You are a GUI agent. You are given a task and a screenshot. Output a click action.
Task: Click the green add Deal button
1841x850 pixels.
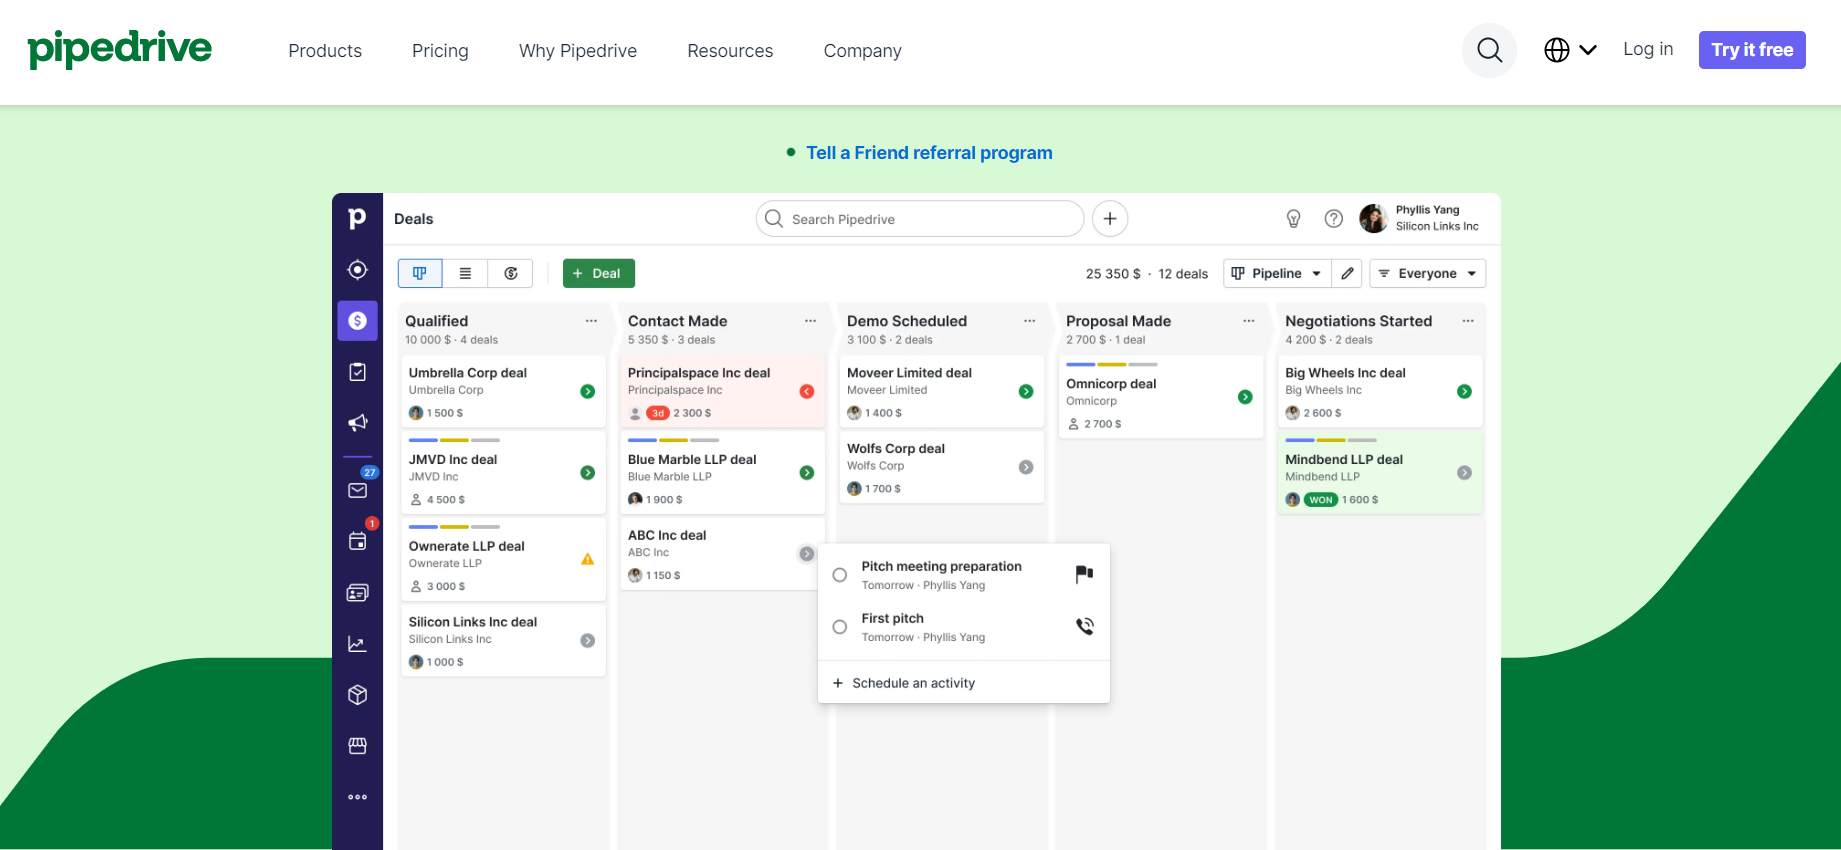point(599,273)
